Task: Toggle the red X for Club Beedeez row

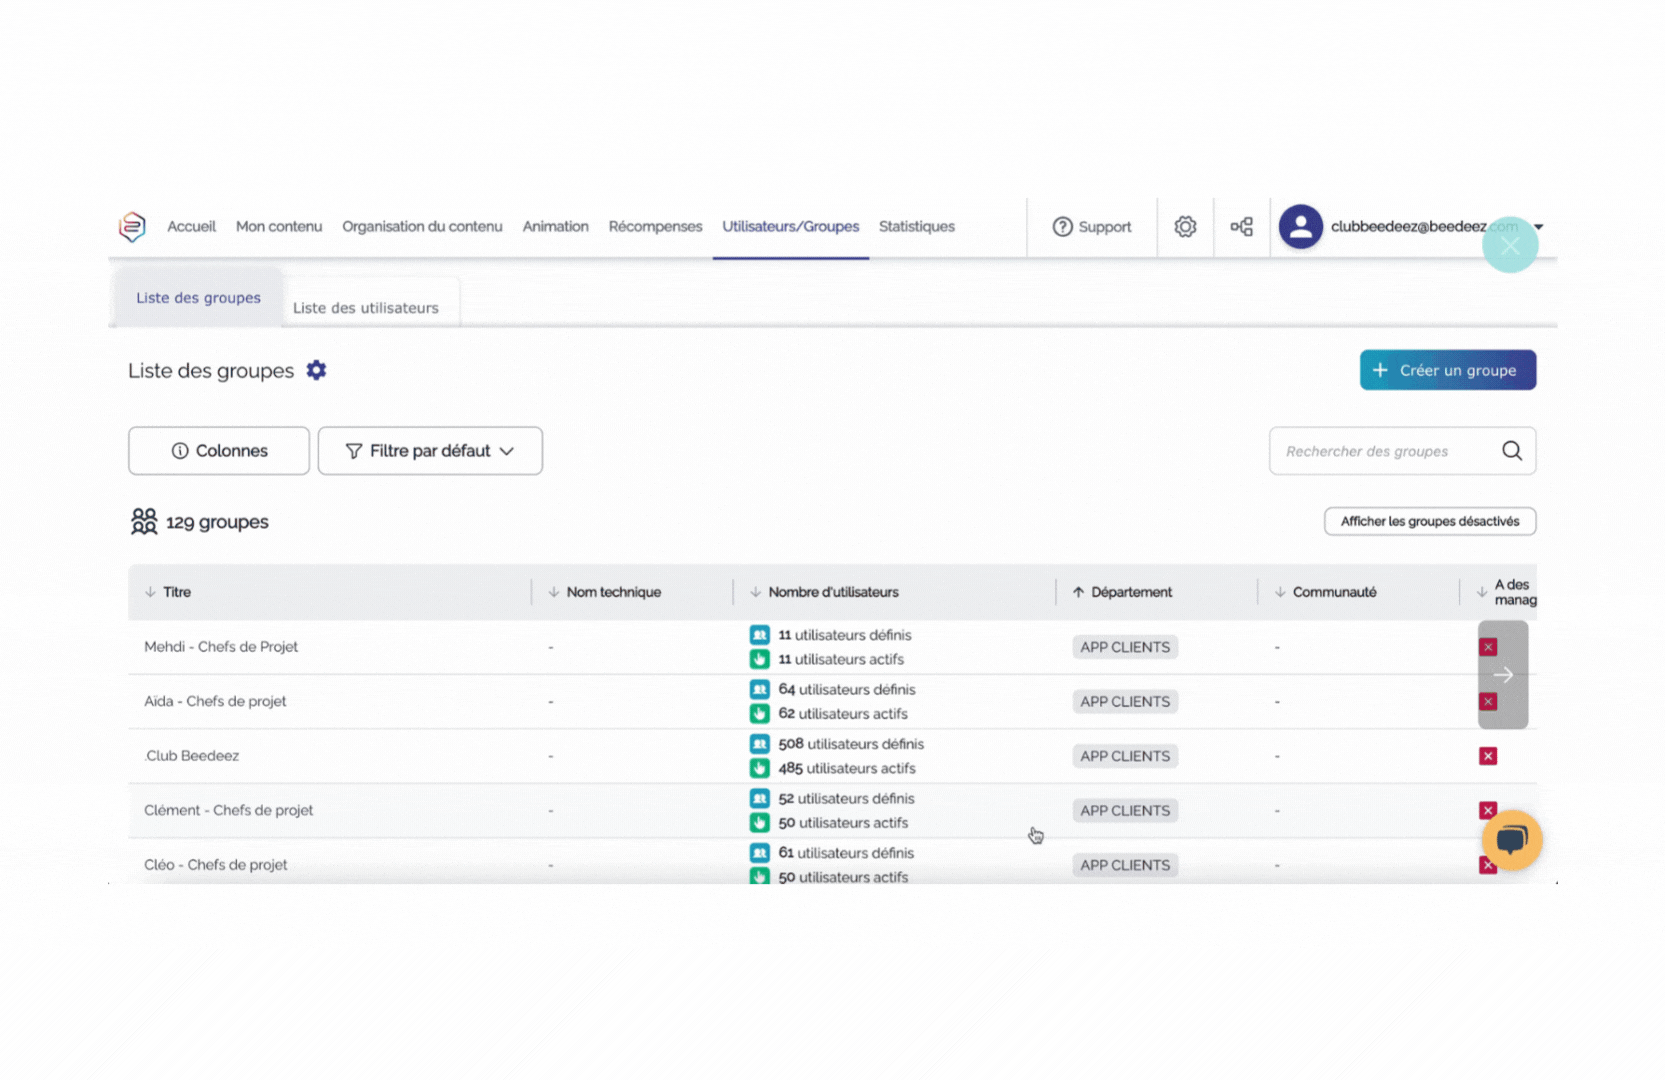Action: point(1488,756)
